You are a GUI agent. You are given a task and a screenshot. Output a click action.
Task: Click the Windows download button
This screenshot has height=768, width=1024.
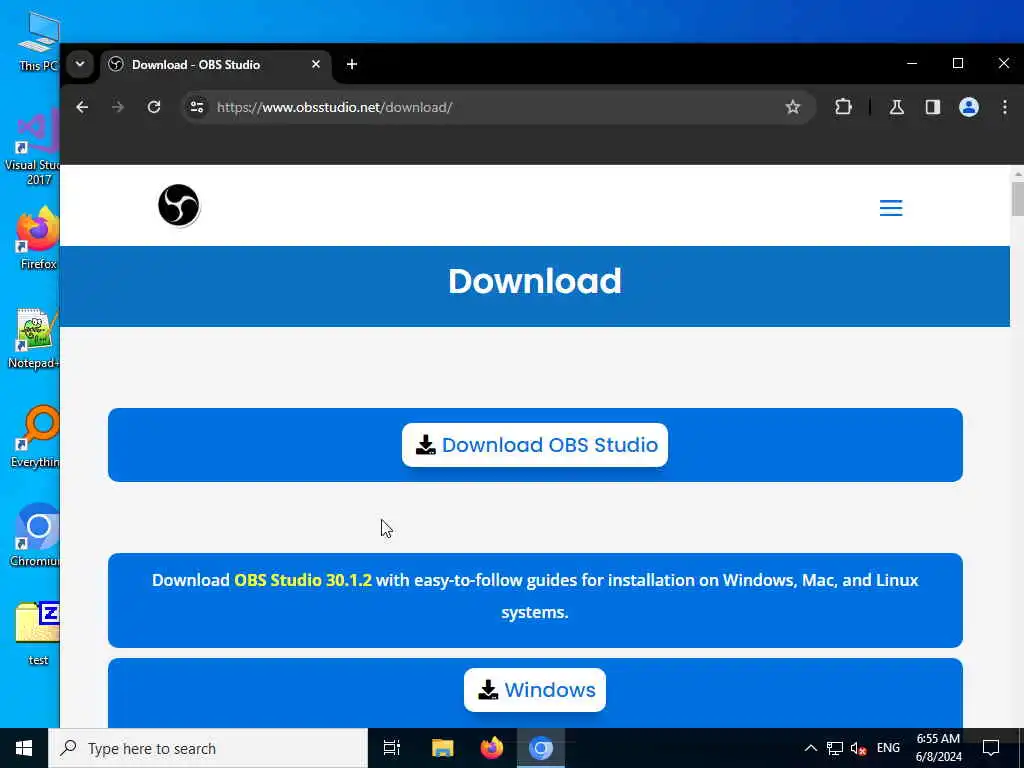(x=535, y=690)
